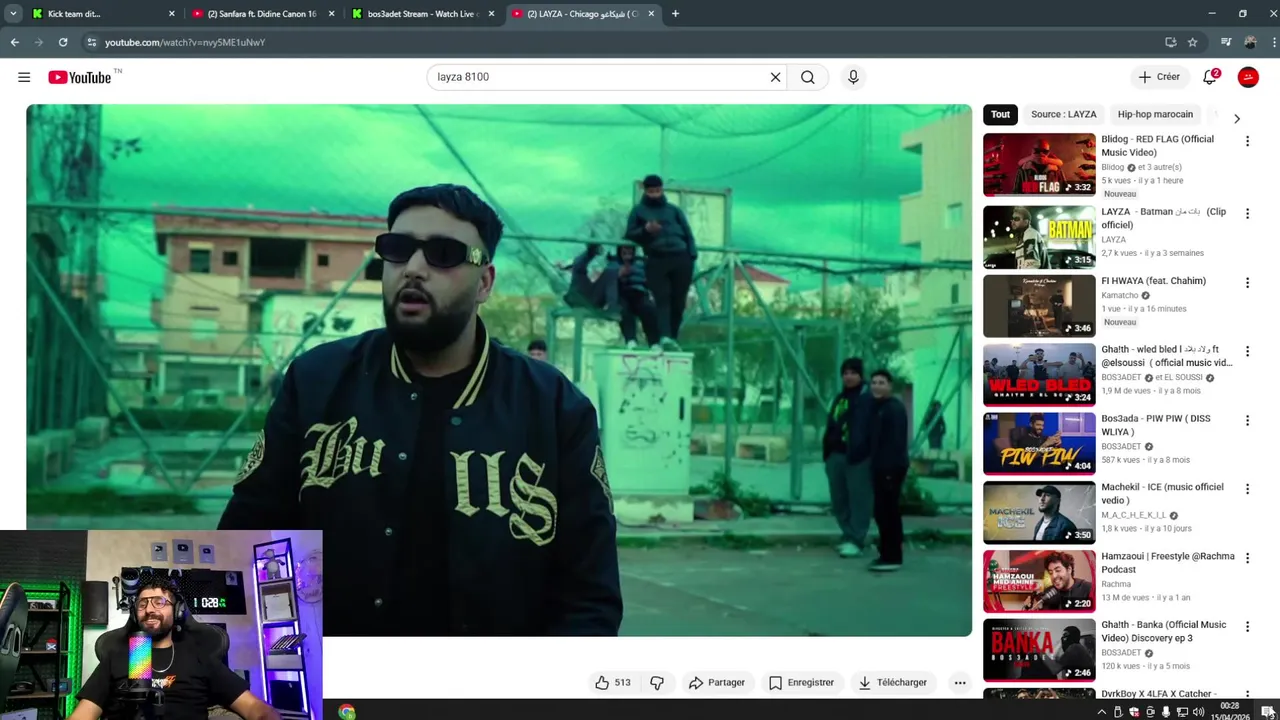This screenshot has width=1280, height=720.
Task: Open Chrome profile avatar
Action: click(x=1250, y=42)
